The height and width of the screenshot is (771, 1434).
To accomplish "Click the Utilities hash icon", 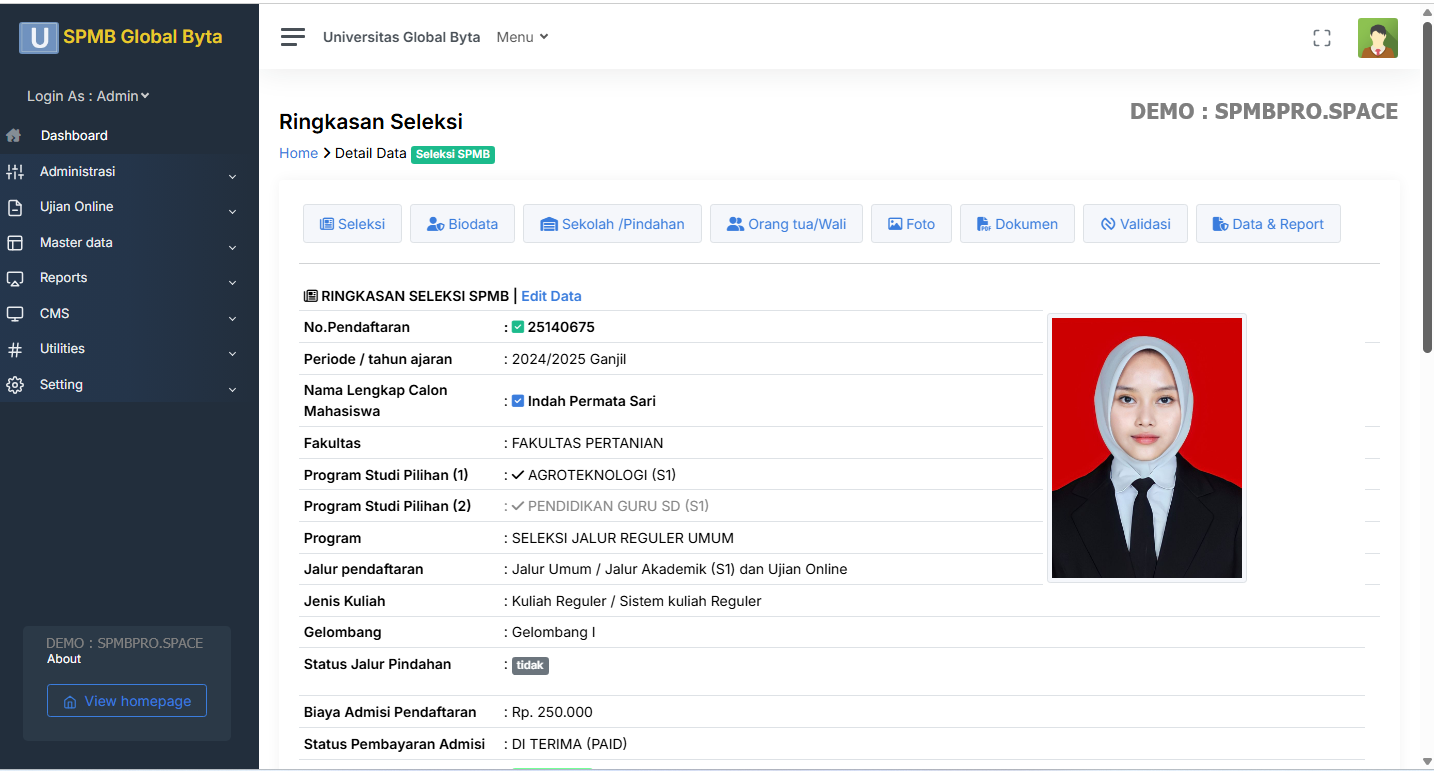I will pos(15,350).
